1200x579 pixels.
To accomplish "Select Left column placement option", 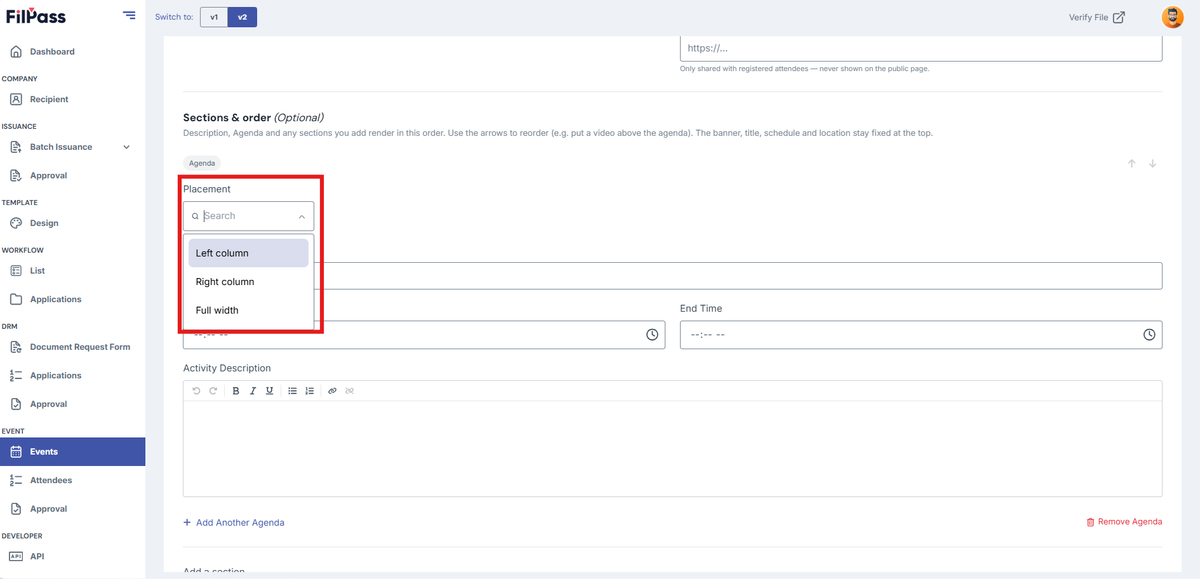I will click(248, 253).
